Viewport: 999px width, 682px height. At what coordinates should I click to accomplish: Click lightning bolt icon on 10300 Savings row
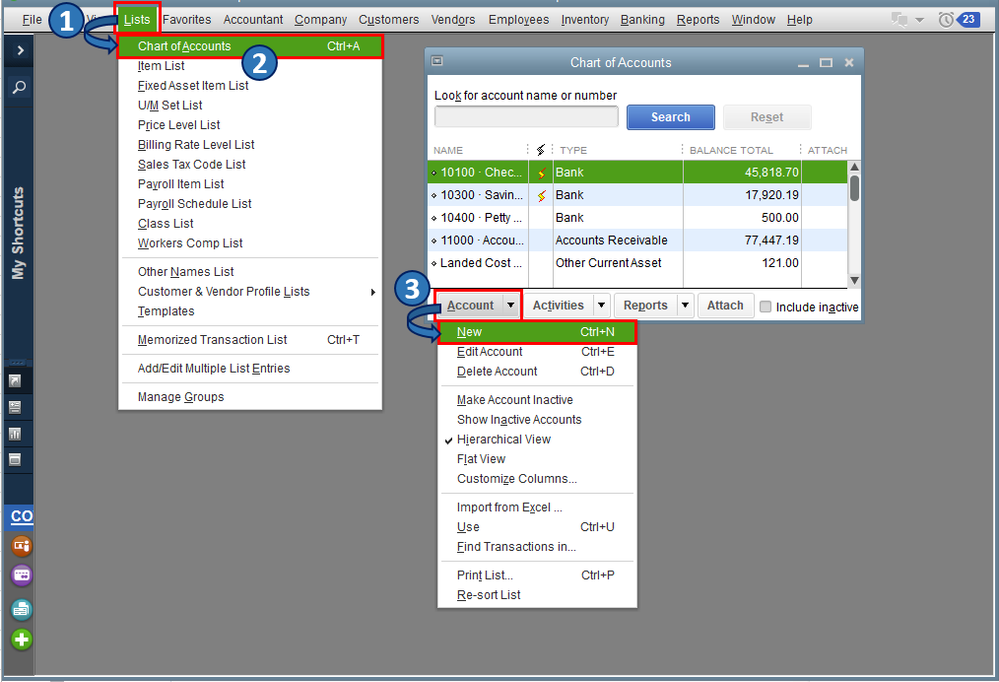coord(541,196)
